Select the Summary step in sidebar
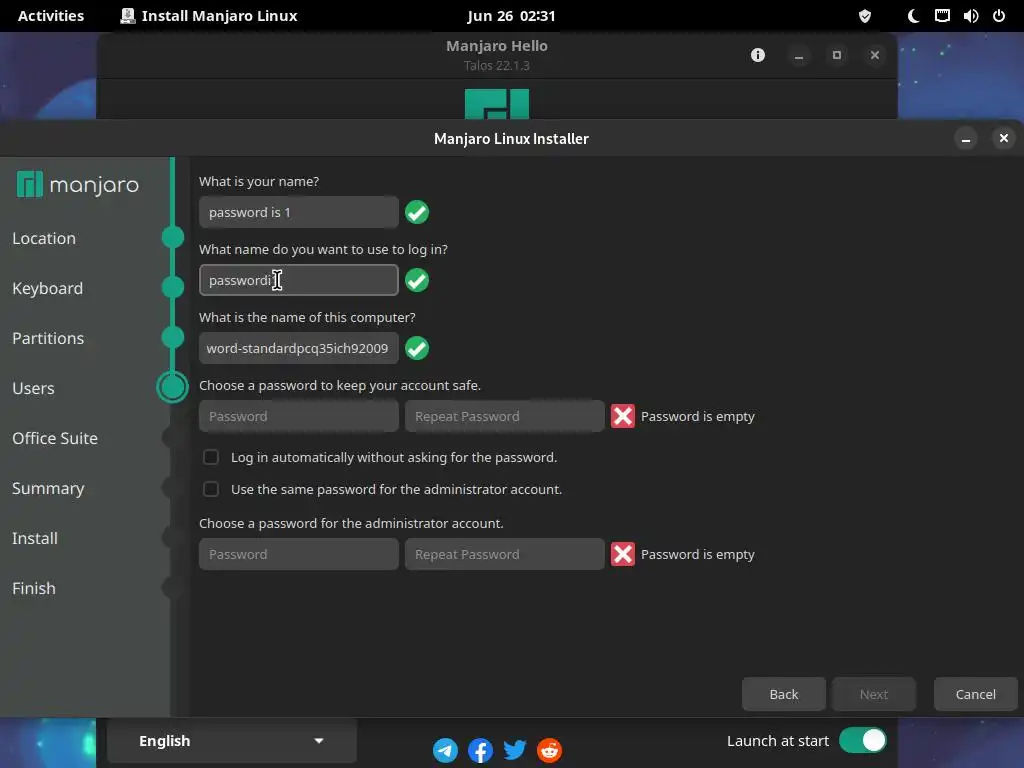1024x768 pixels. point(48,488)
